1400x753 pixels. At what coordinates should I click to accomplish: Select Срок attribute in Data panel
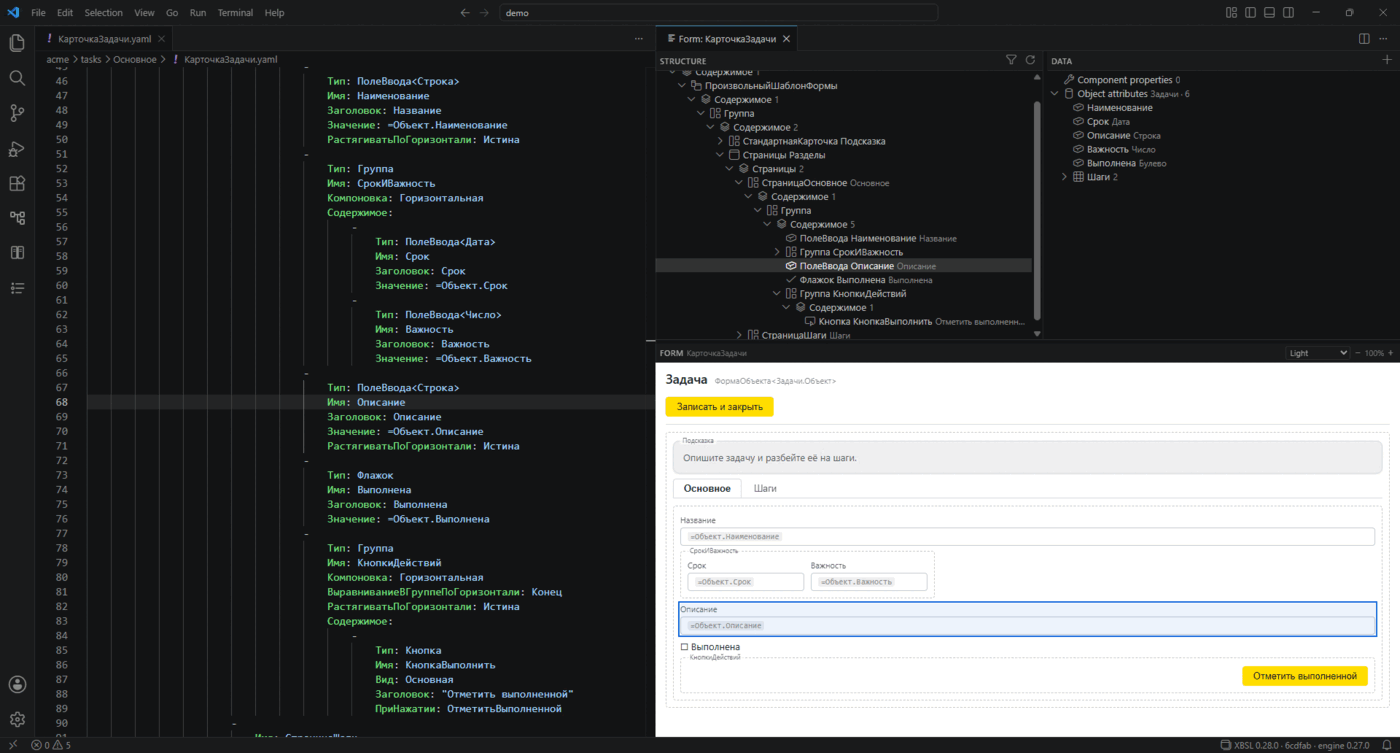pyautogui.click(x=1101, y=122)
